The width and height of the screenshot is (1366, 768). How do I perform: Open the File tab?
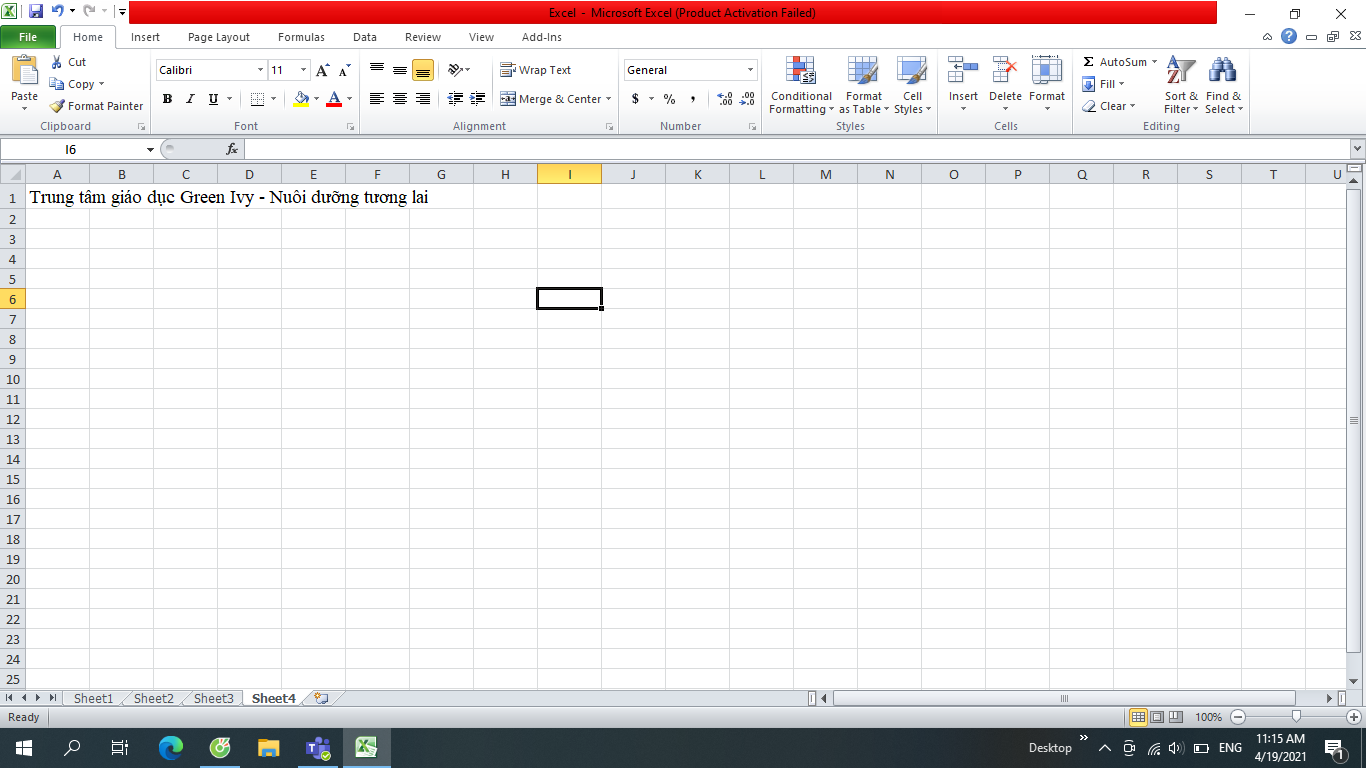coord(28,37)
